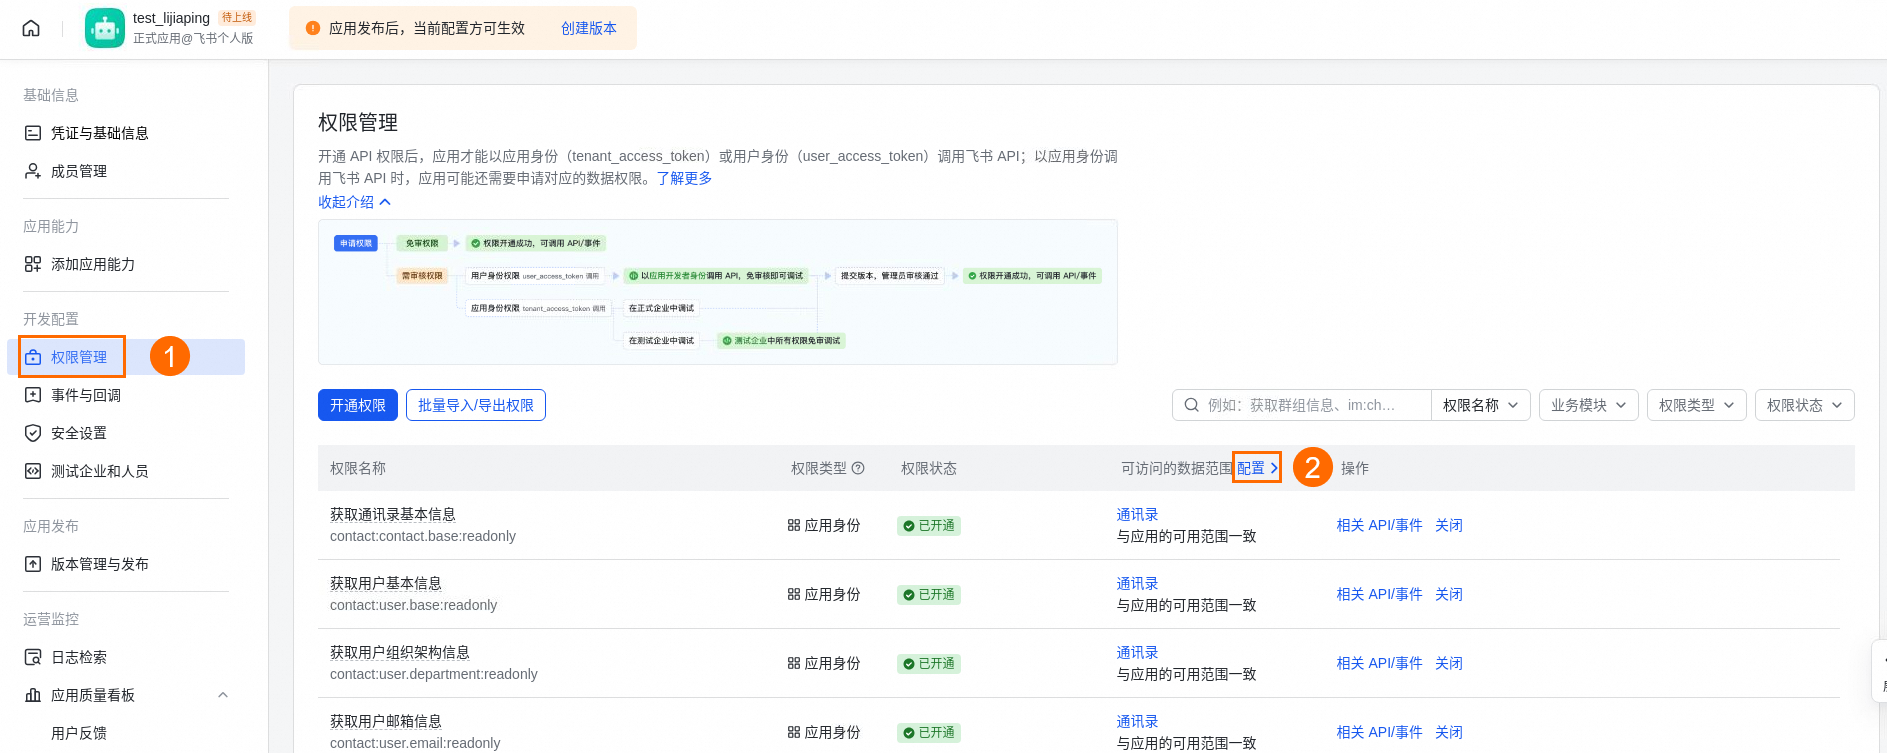Viewport: 1887px width, 753px height.
Task: Open 相关 API/事件 for 获取用户基本信息
Action: pos(1379,594)
